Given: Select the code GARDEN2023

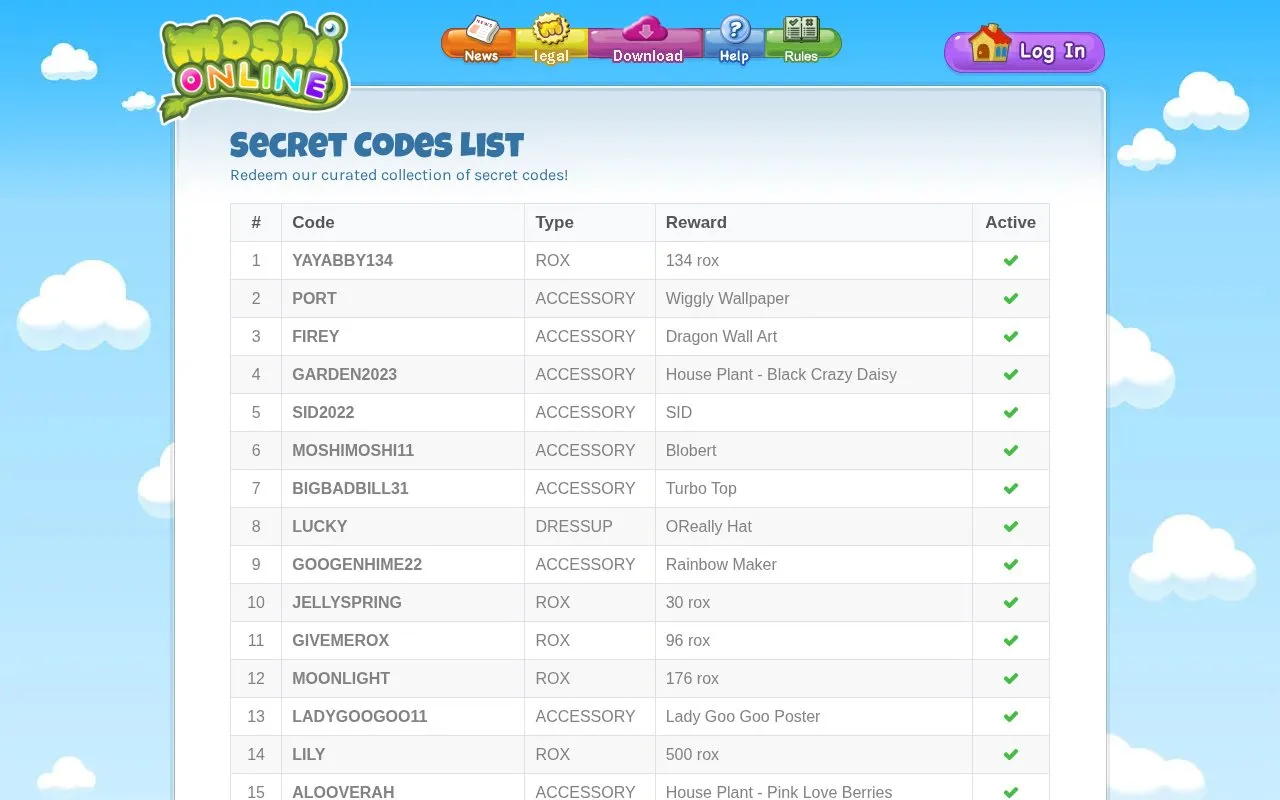Looking at the screenshot, I should tap(344, 374).
